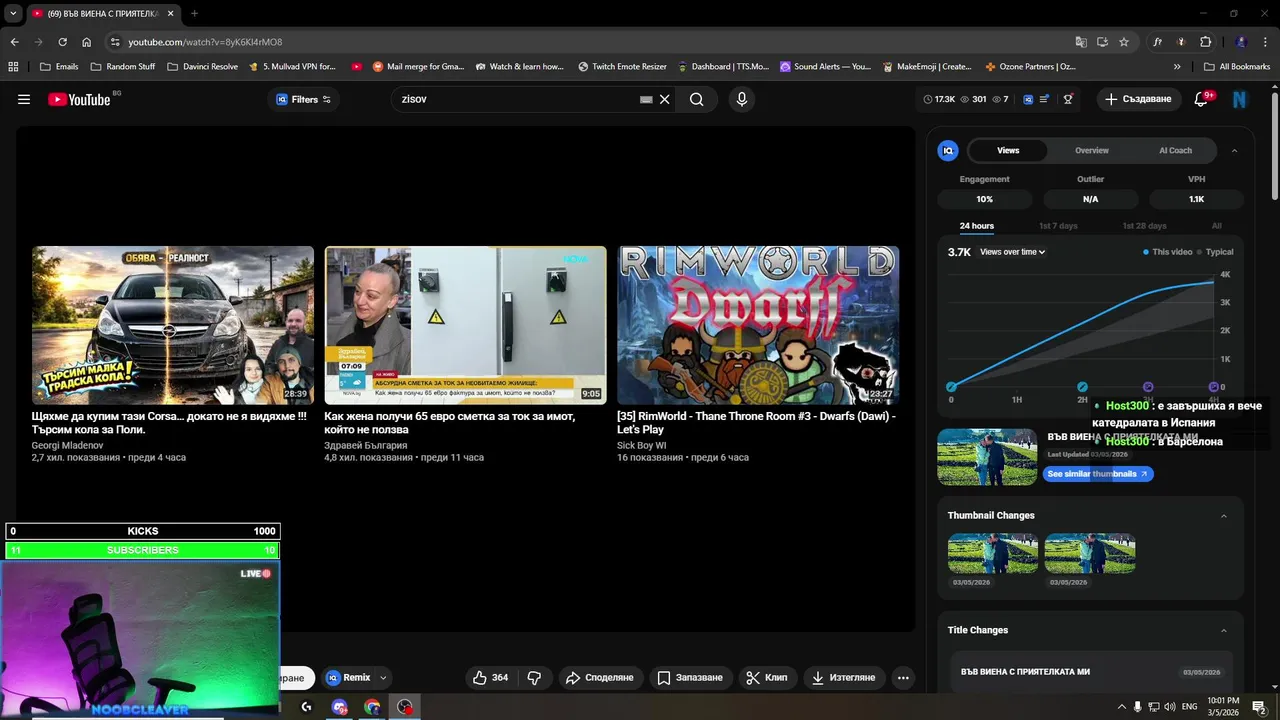Click the search box containing 'zisov'
This screenshot has width=1280, height=720.
pos(518,99)
